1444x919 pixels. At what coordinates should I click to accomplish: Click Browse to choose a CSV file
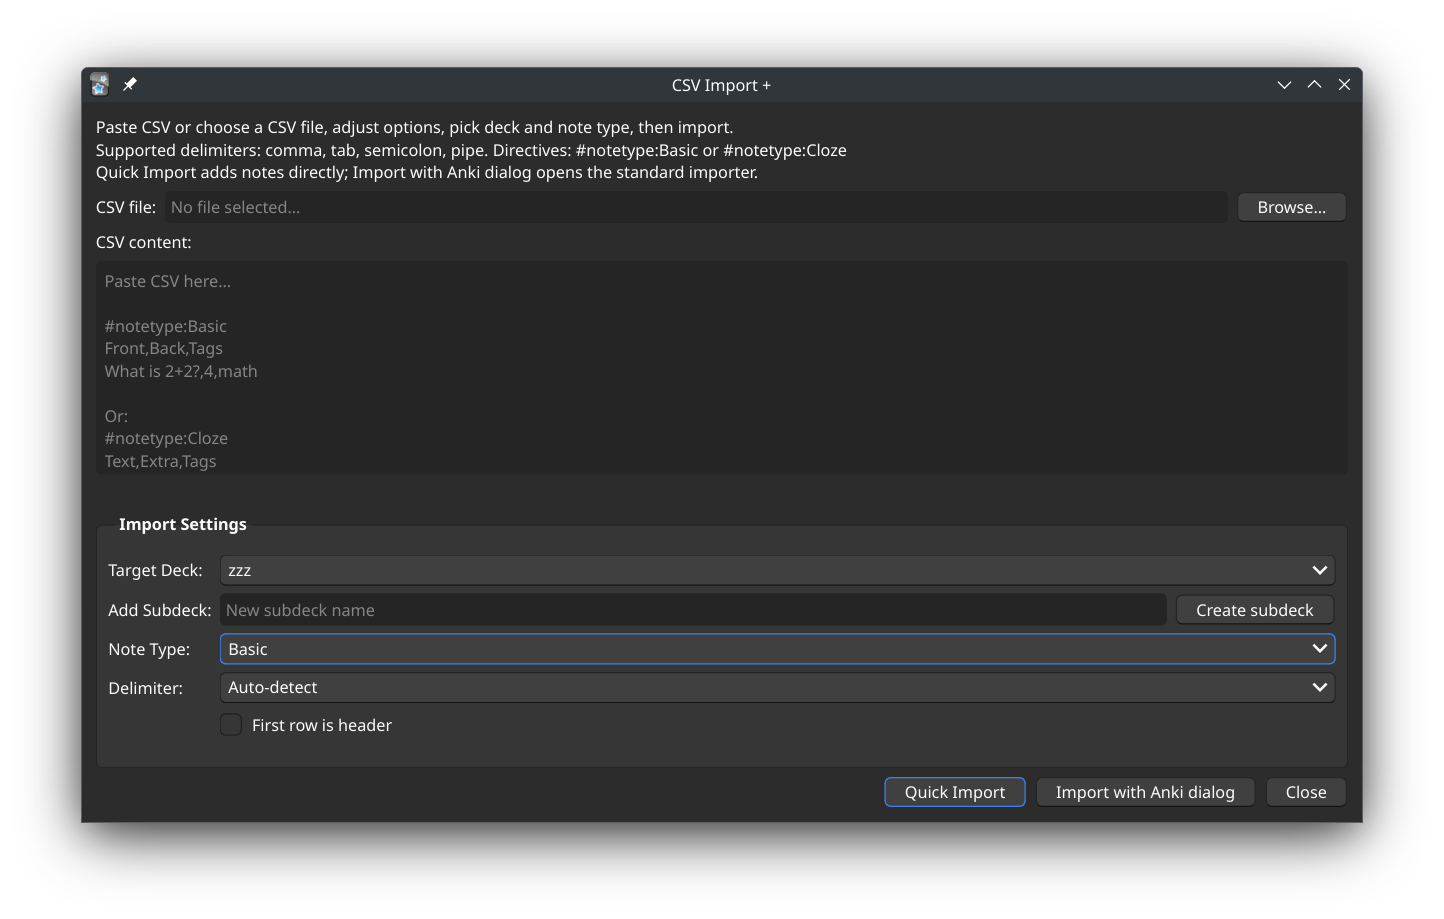tap(1291, 207)
